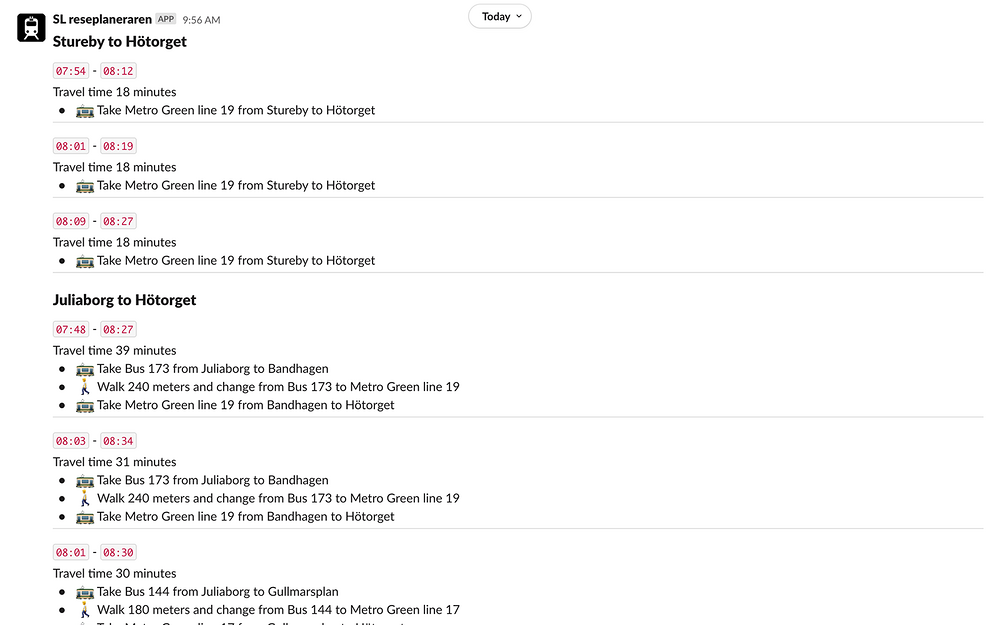Click the tram emoji in the 08:09 Stureby trip
The image size is (1000, 625).
85,261
